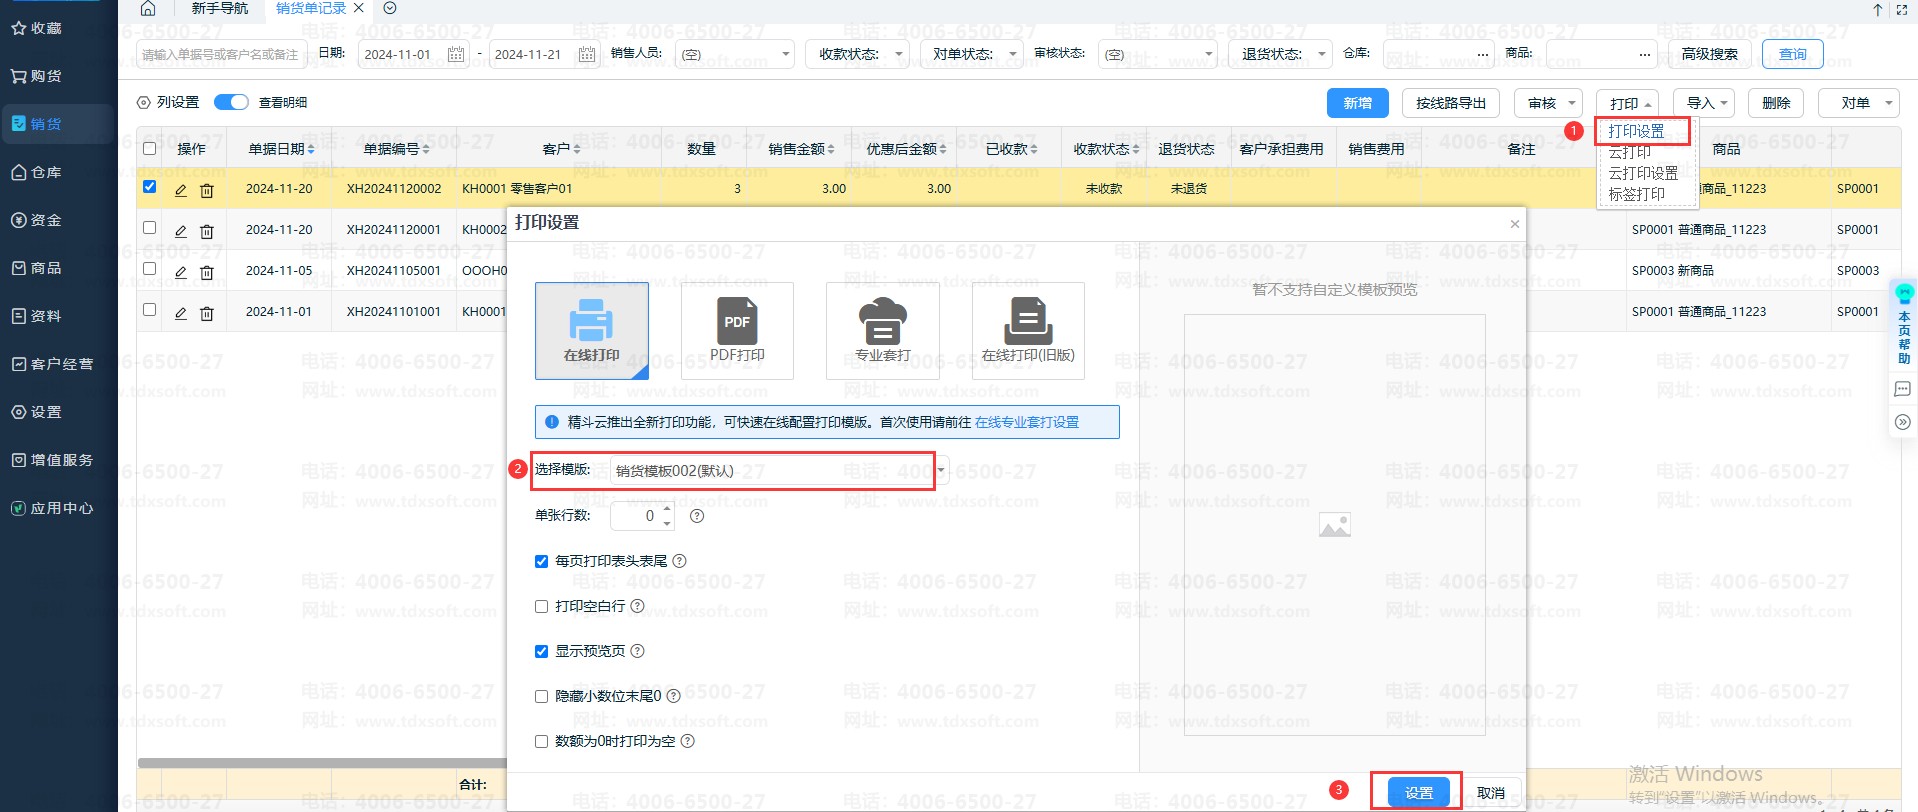
Task: Increase 单张行数 with the up arrow
Action: coord(667,510)
